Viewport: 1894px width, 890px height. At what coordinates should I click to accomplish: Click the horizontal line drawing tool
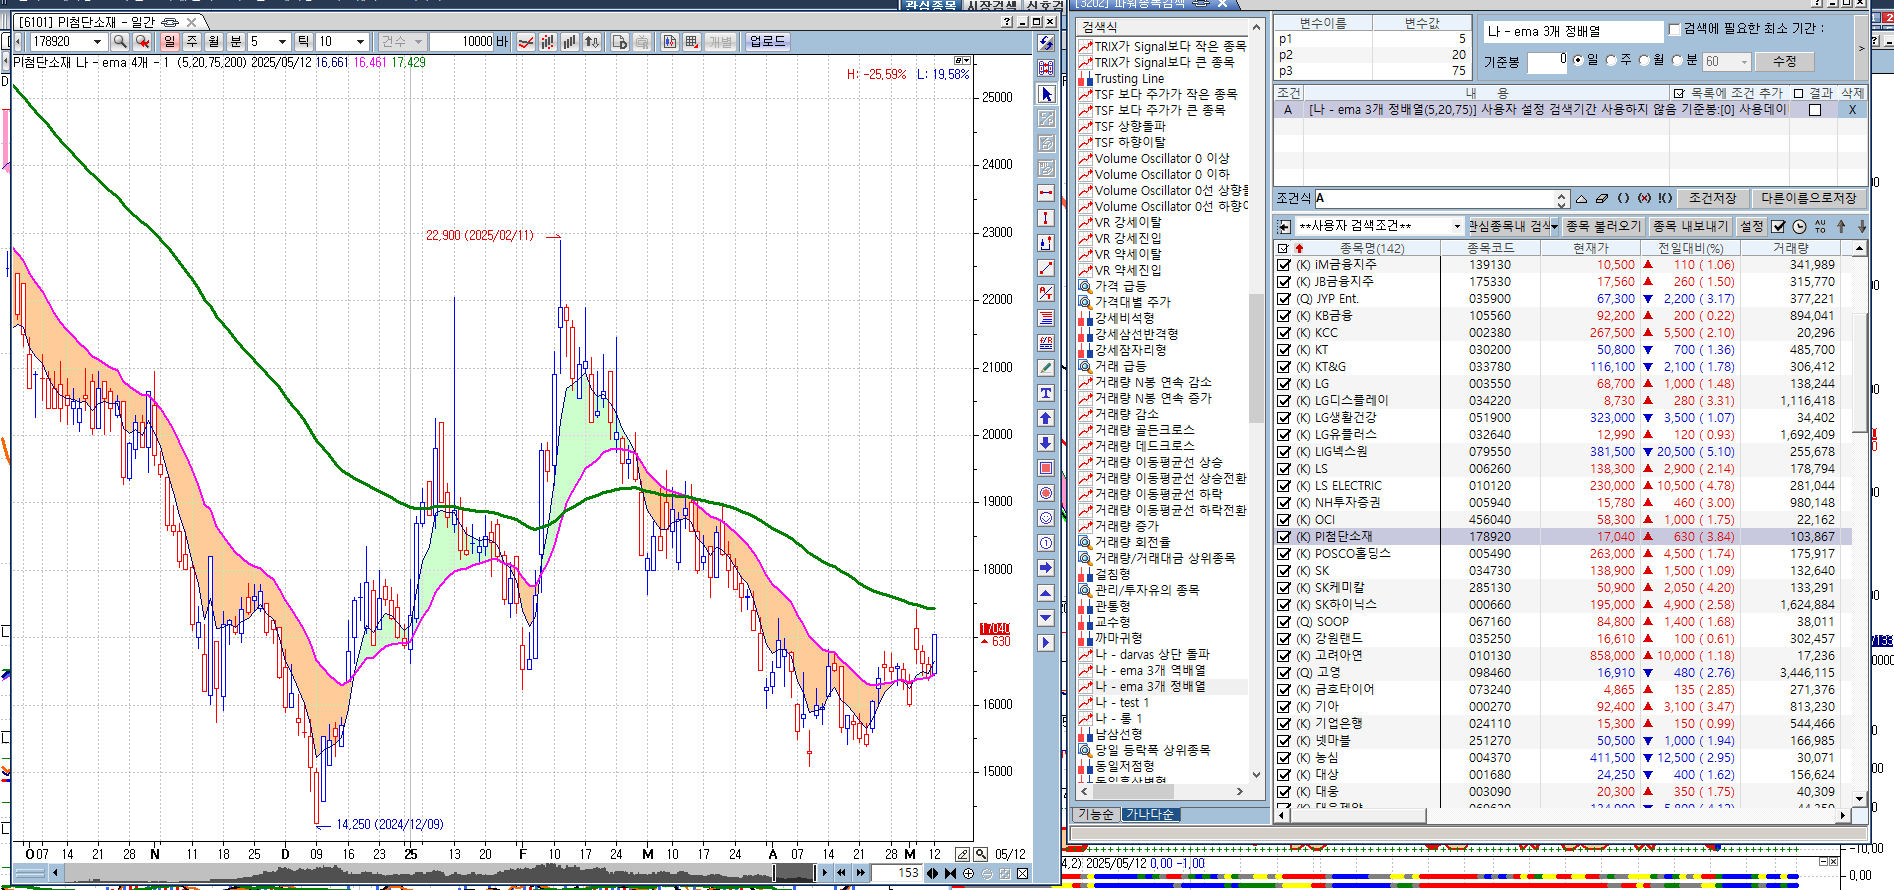[1046, 193]
